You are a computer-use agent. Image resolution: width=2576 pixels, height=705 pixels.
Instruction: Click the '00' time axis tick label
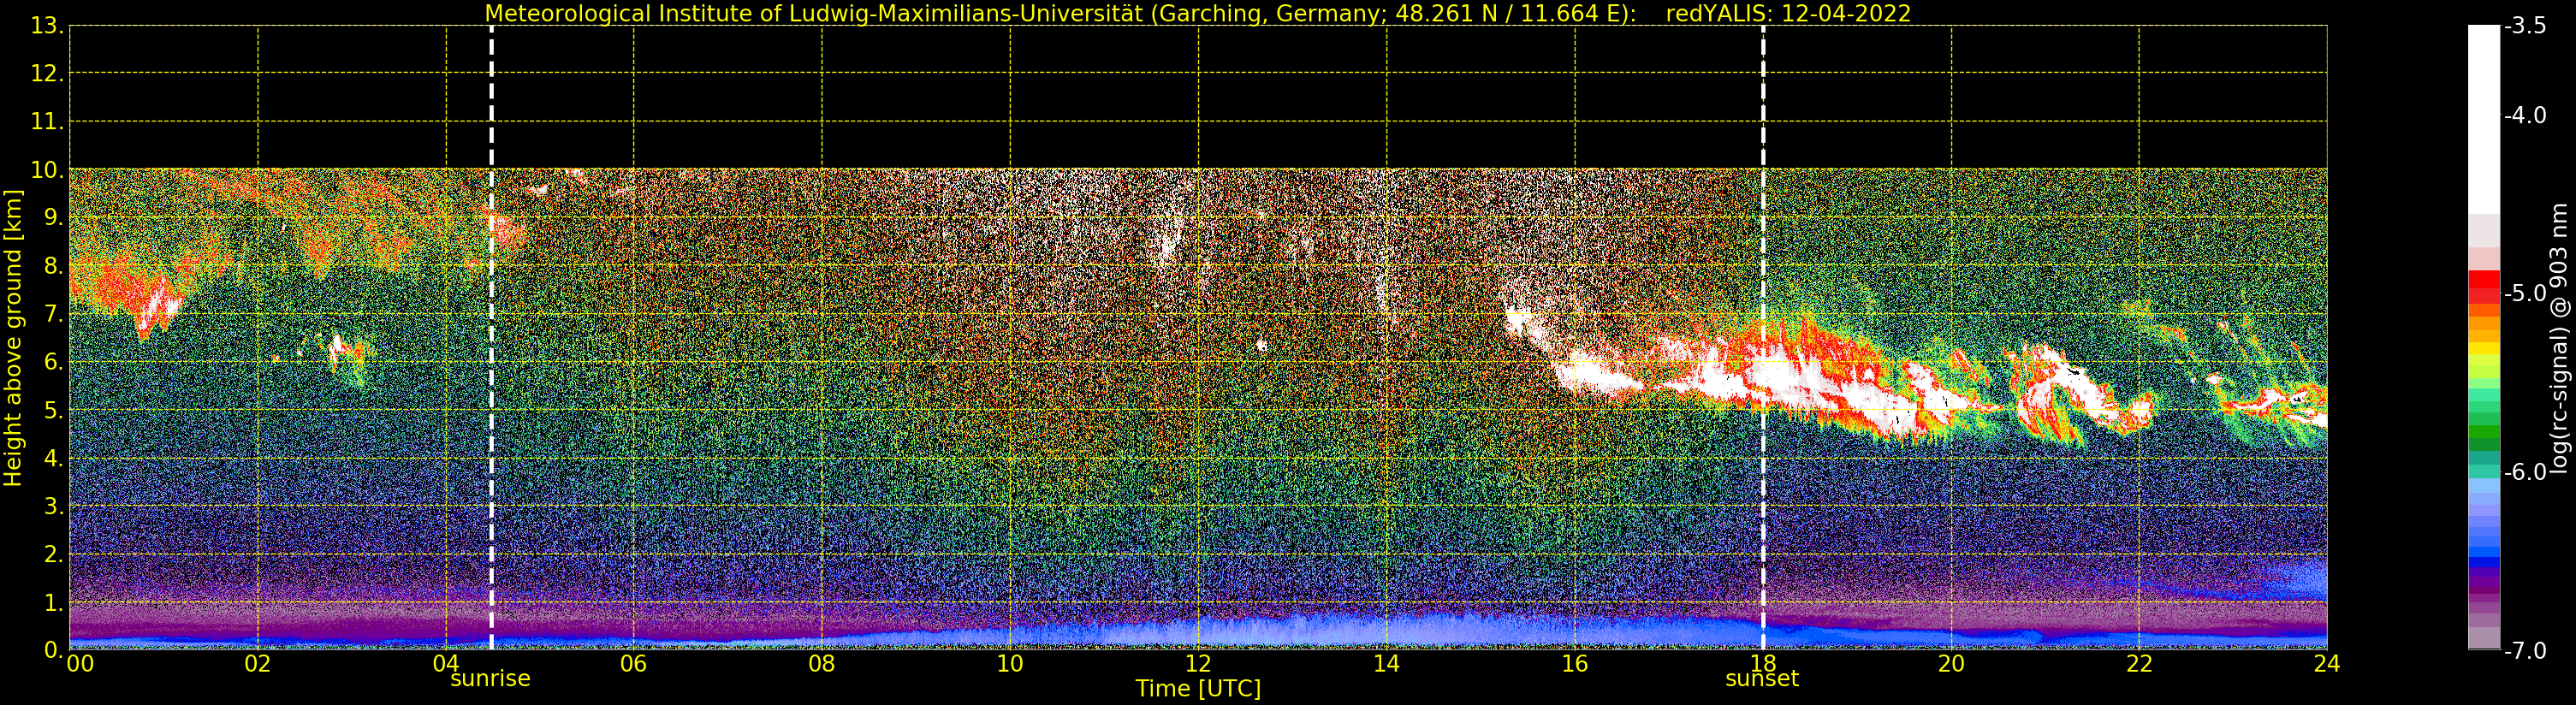(80, 664)
